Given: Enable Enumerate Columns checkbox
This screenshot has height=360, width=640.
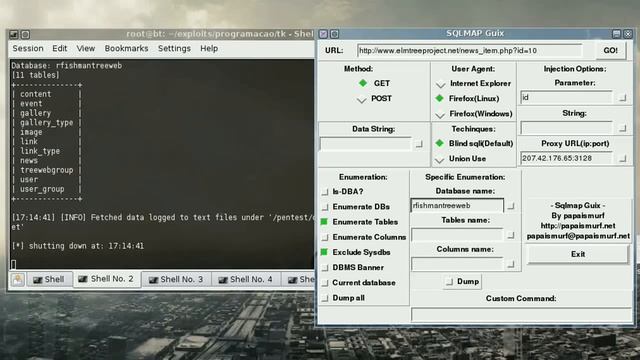Looking at the screenshot, I should point(325,237).
